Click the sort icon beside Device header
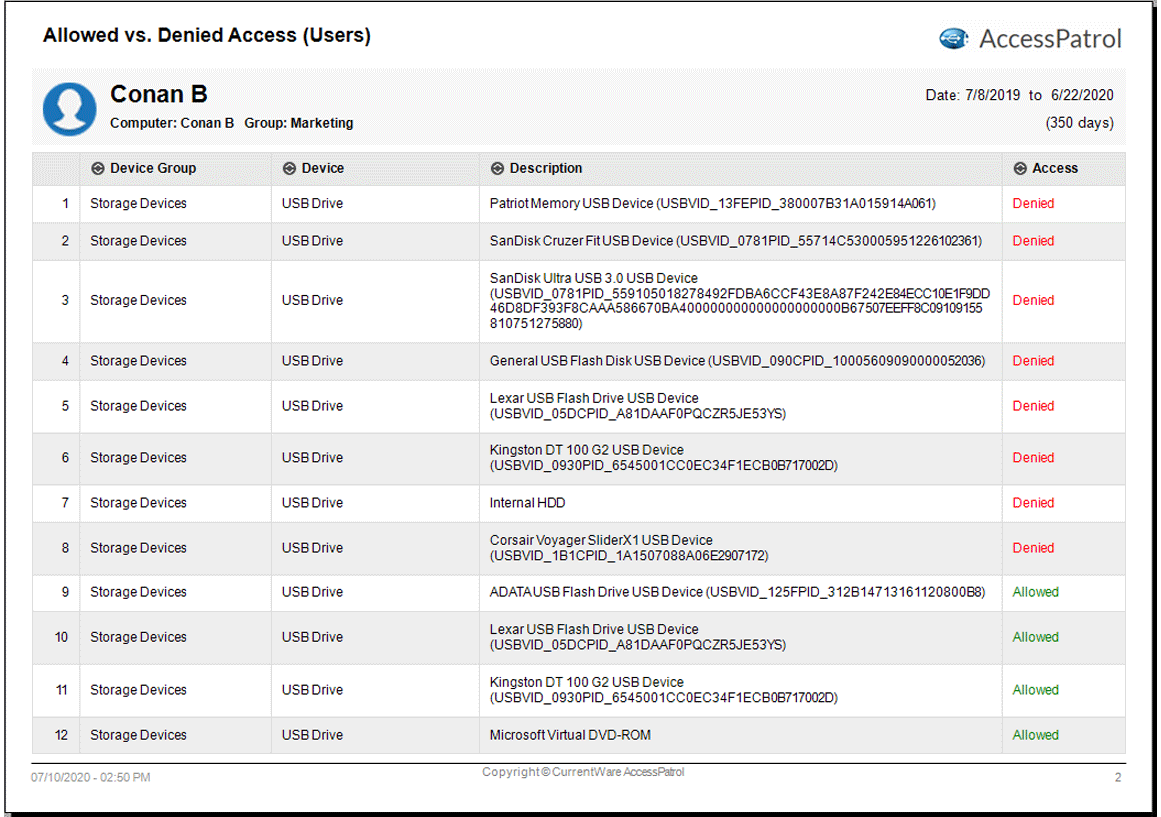1161x817 pixels. click(290, 168)
